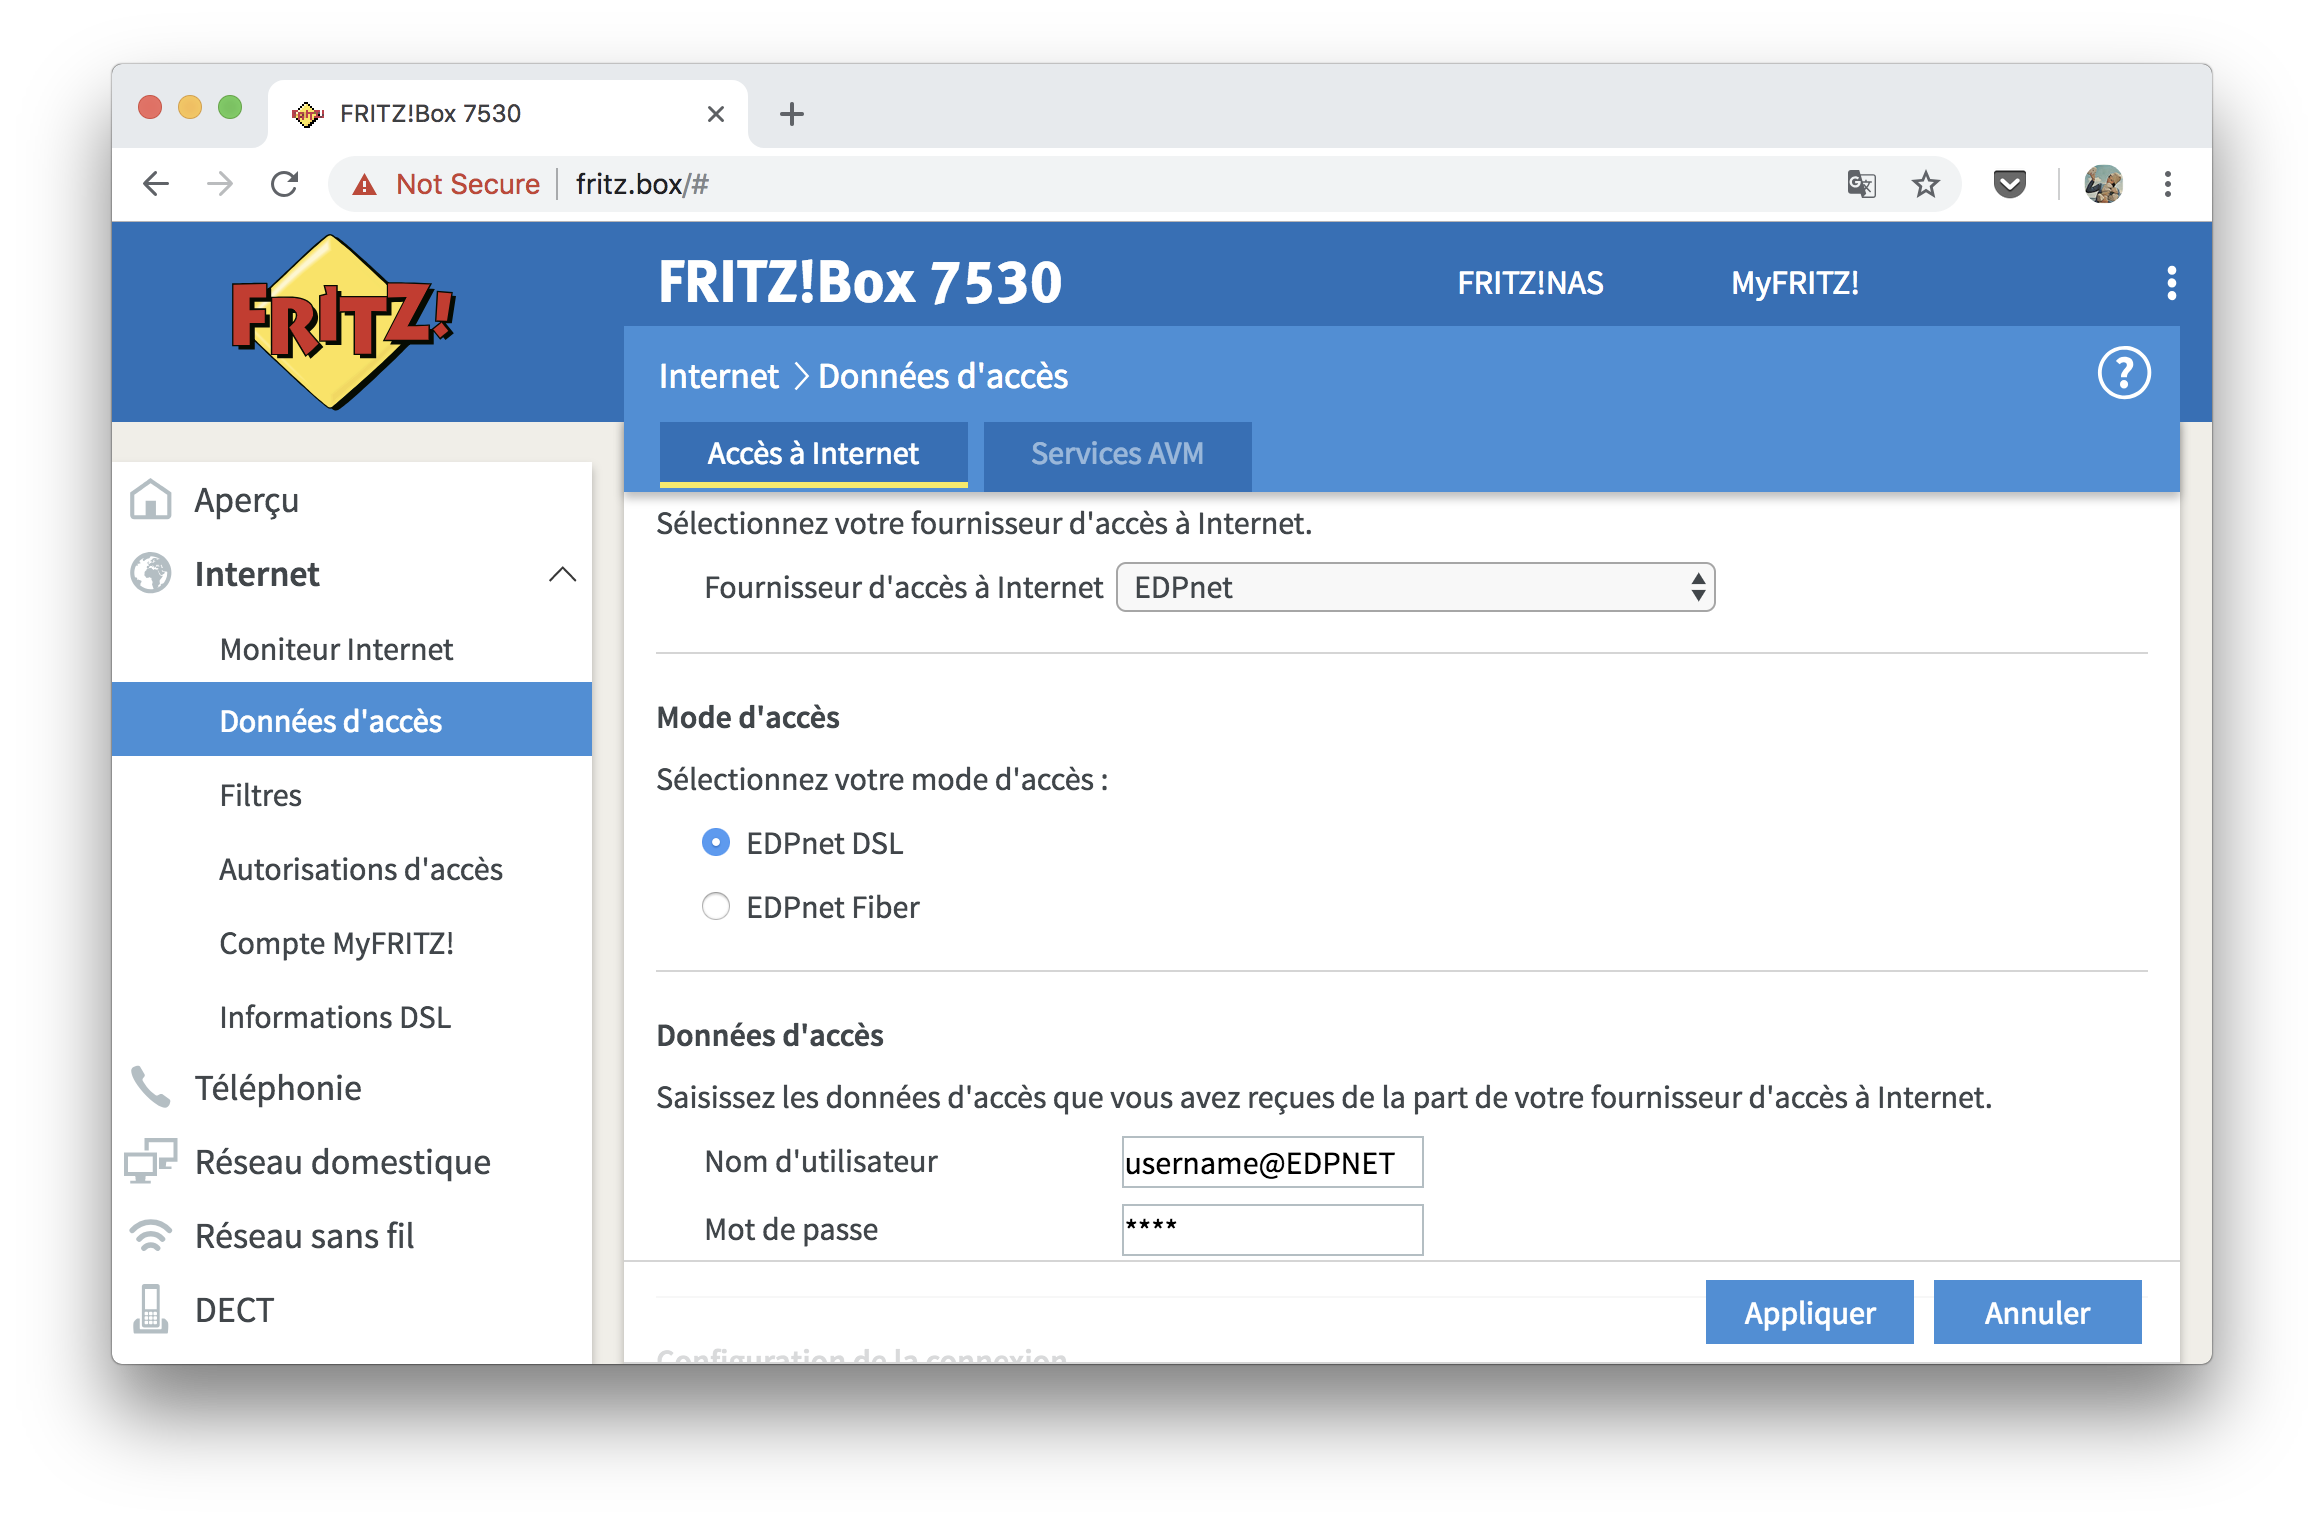Select the EDPnet Fiber radio button
This screenshot has width=2324, height=1524.
tap(716, 907)
